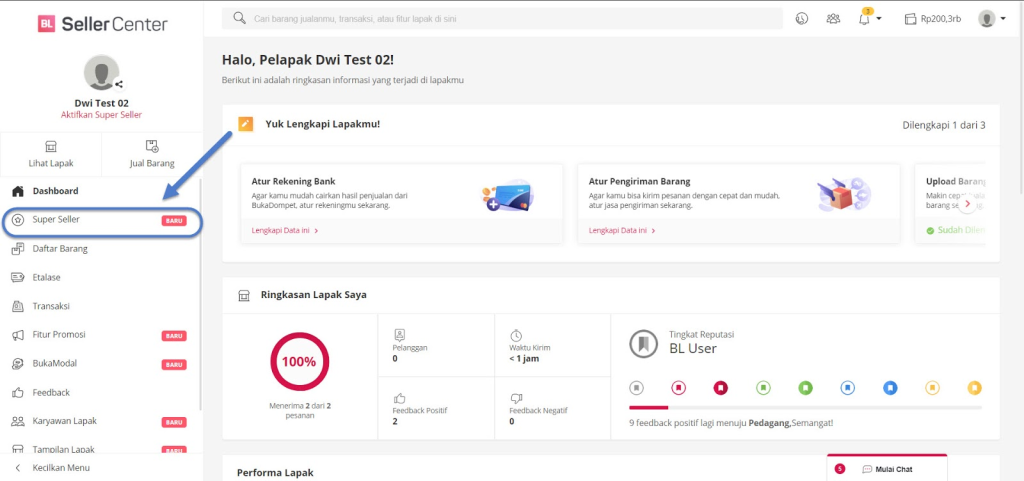Click the Waktu Kirim clock icon
The width and height of the screenshot is (1024, 481).
click(x=516, y=335)
